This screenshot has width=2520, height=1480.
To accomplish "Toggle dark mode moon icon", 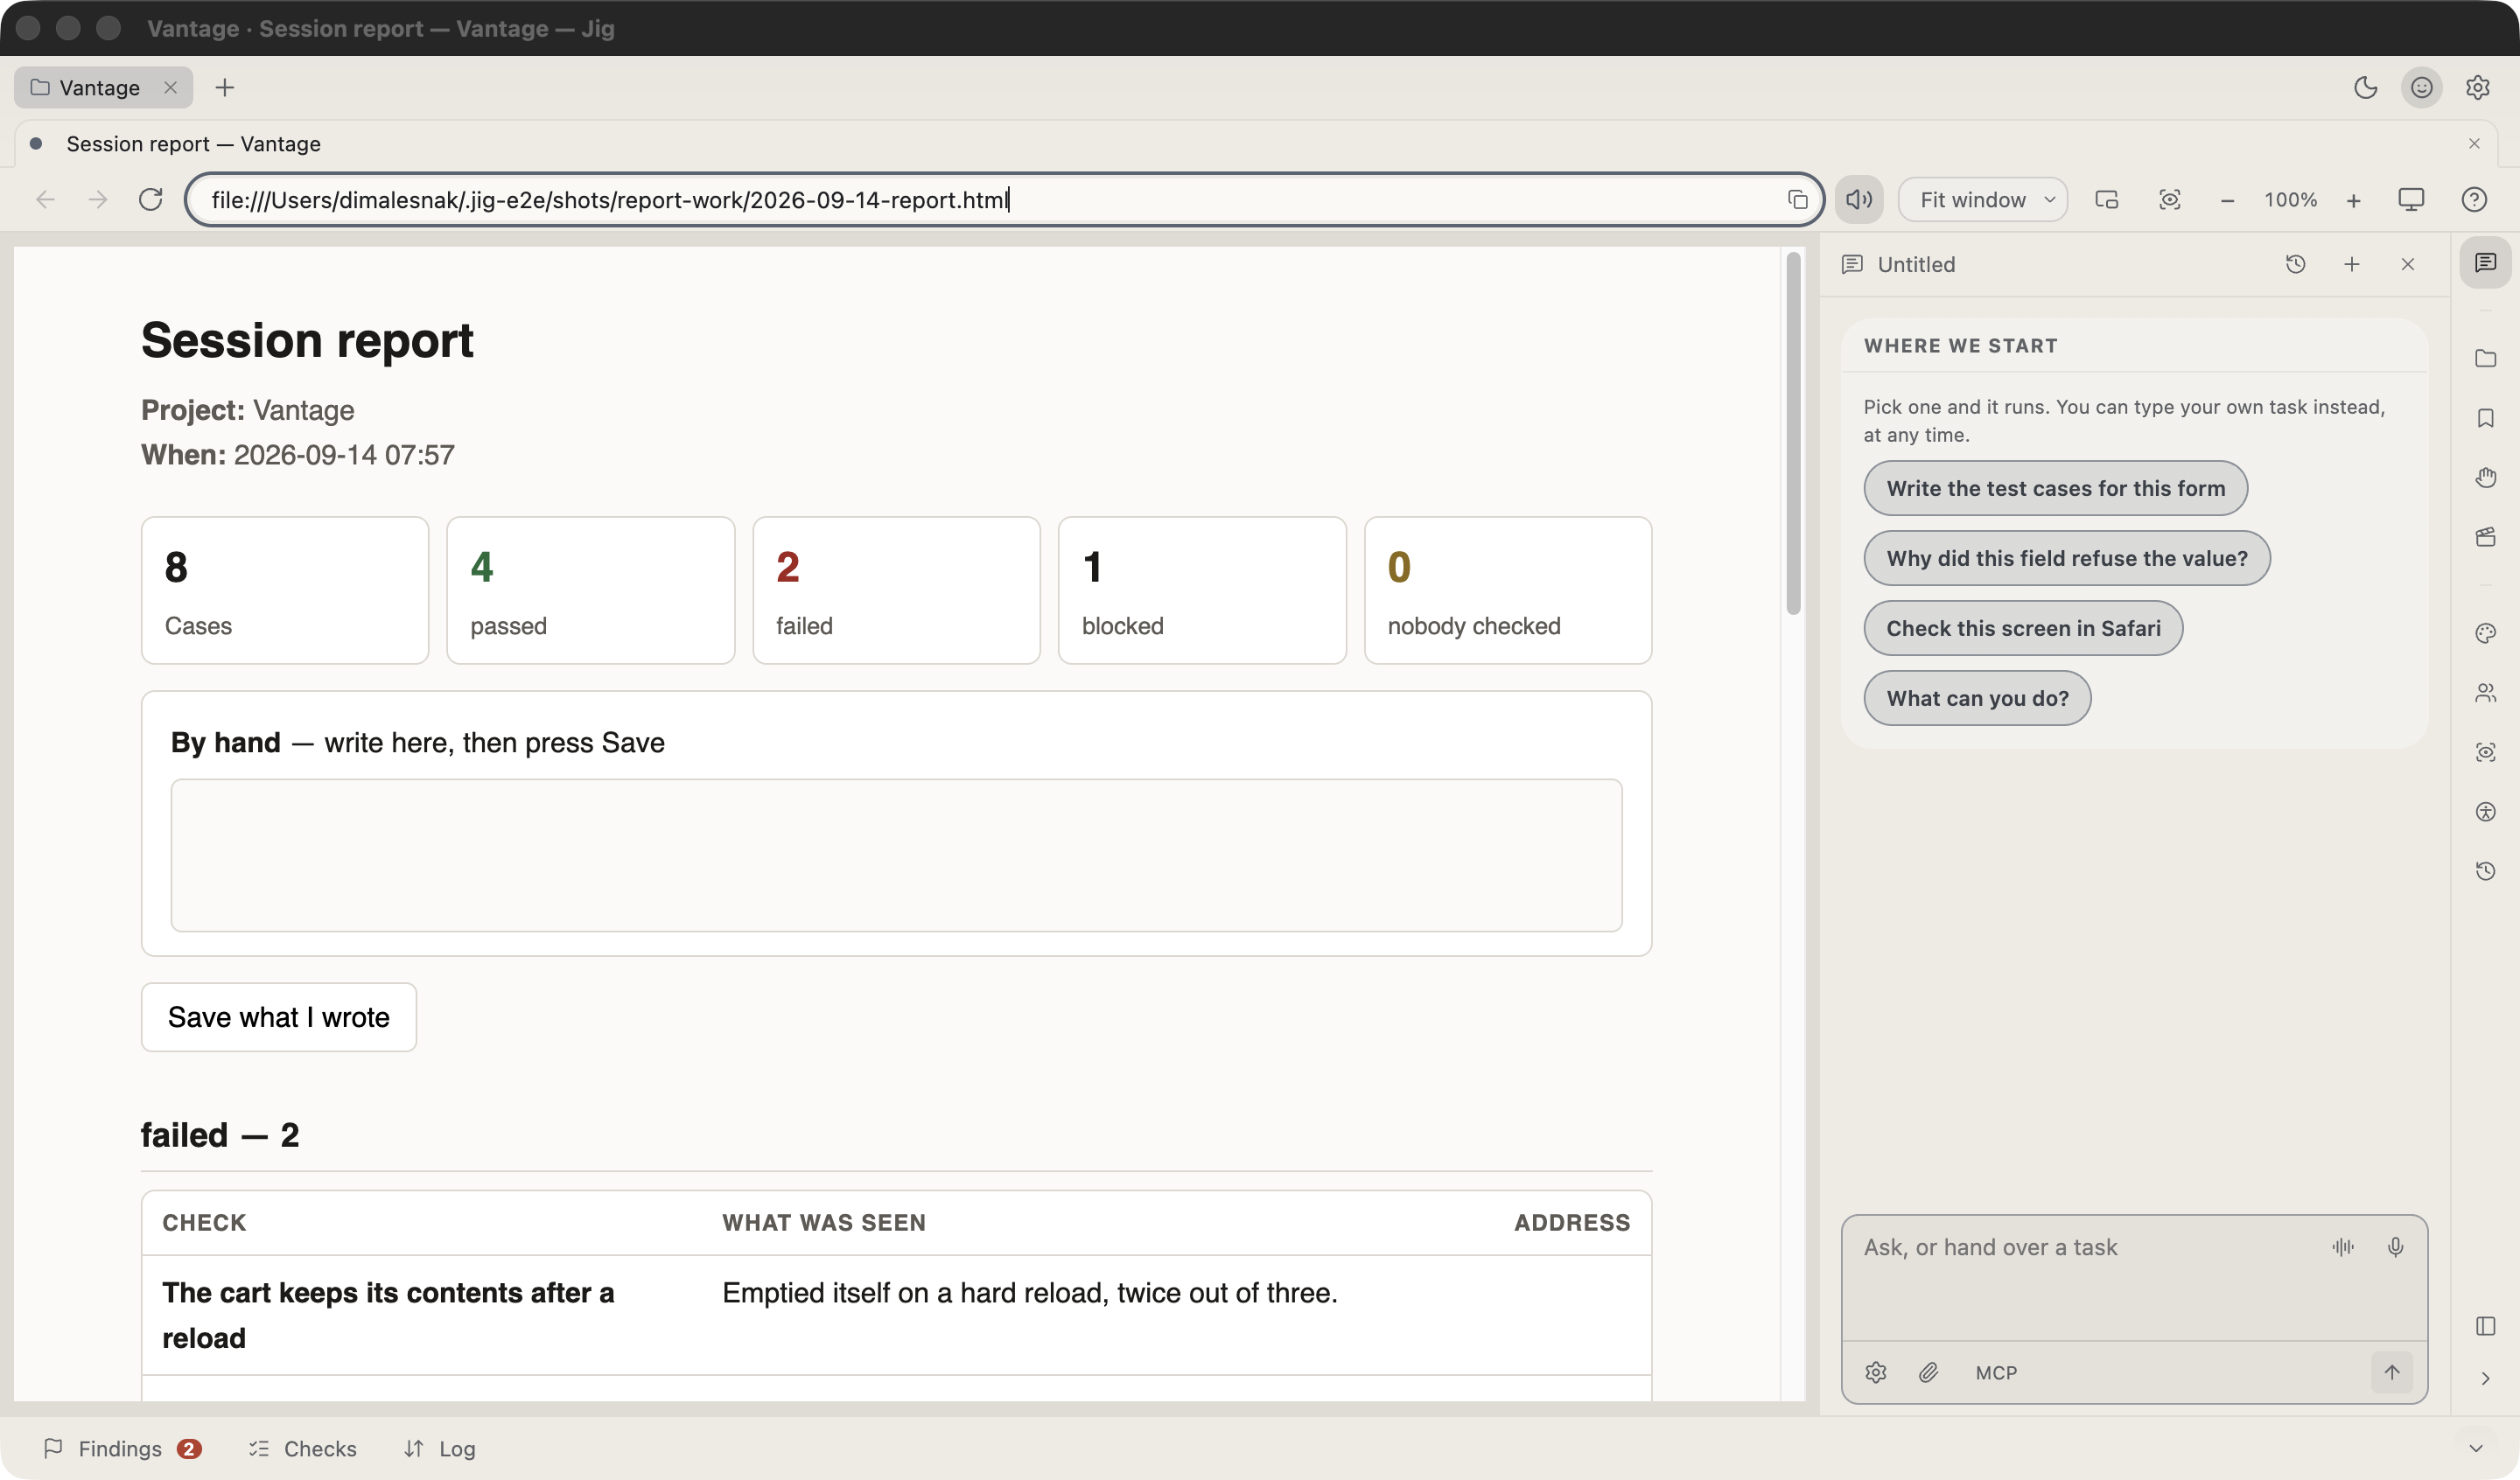I will coord(2365,88).
